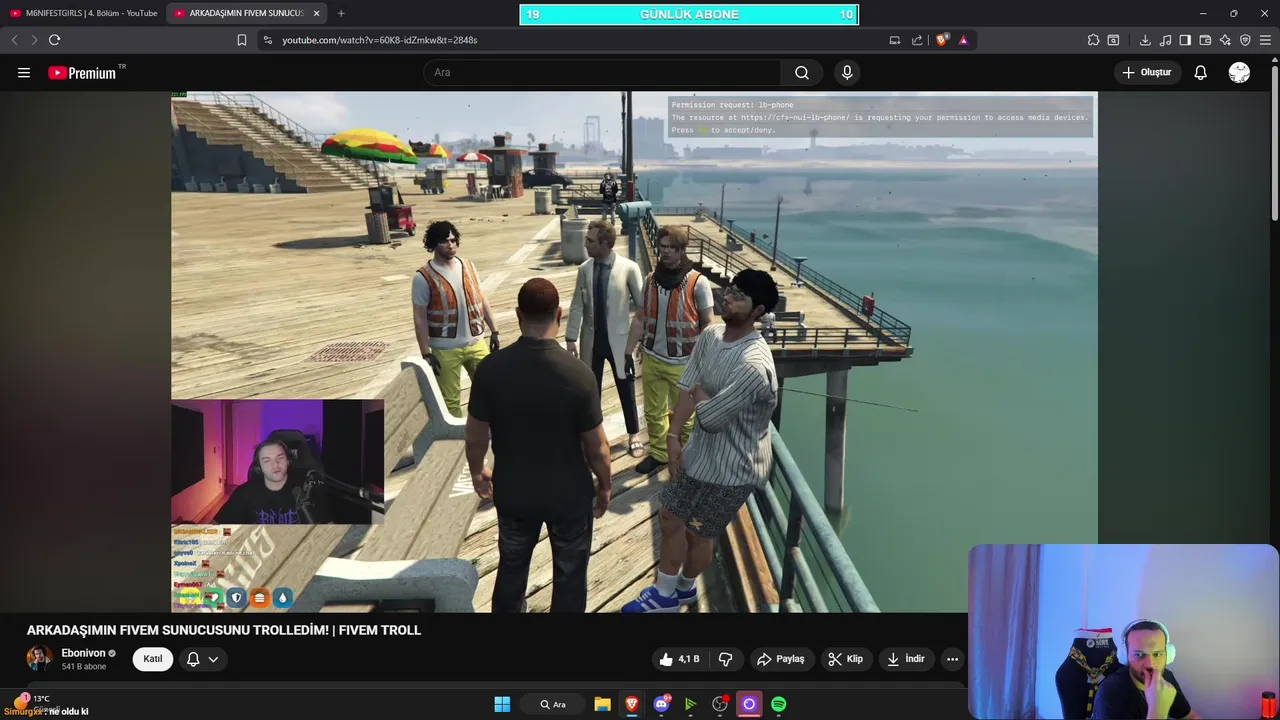Click the address bar URL
This screenshot has height=720, width=1280.
[x=380, y=40]
